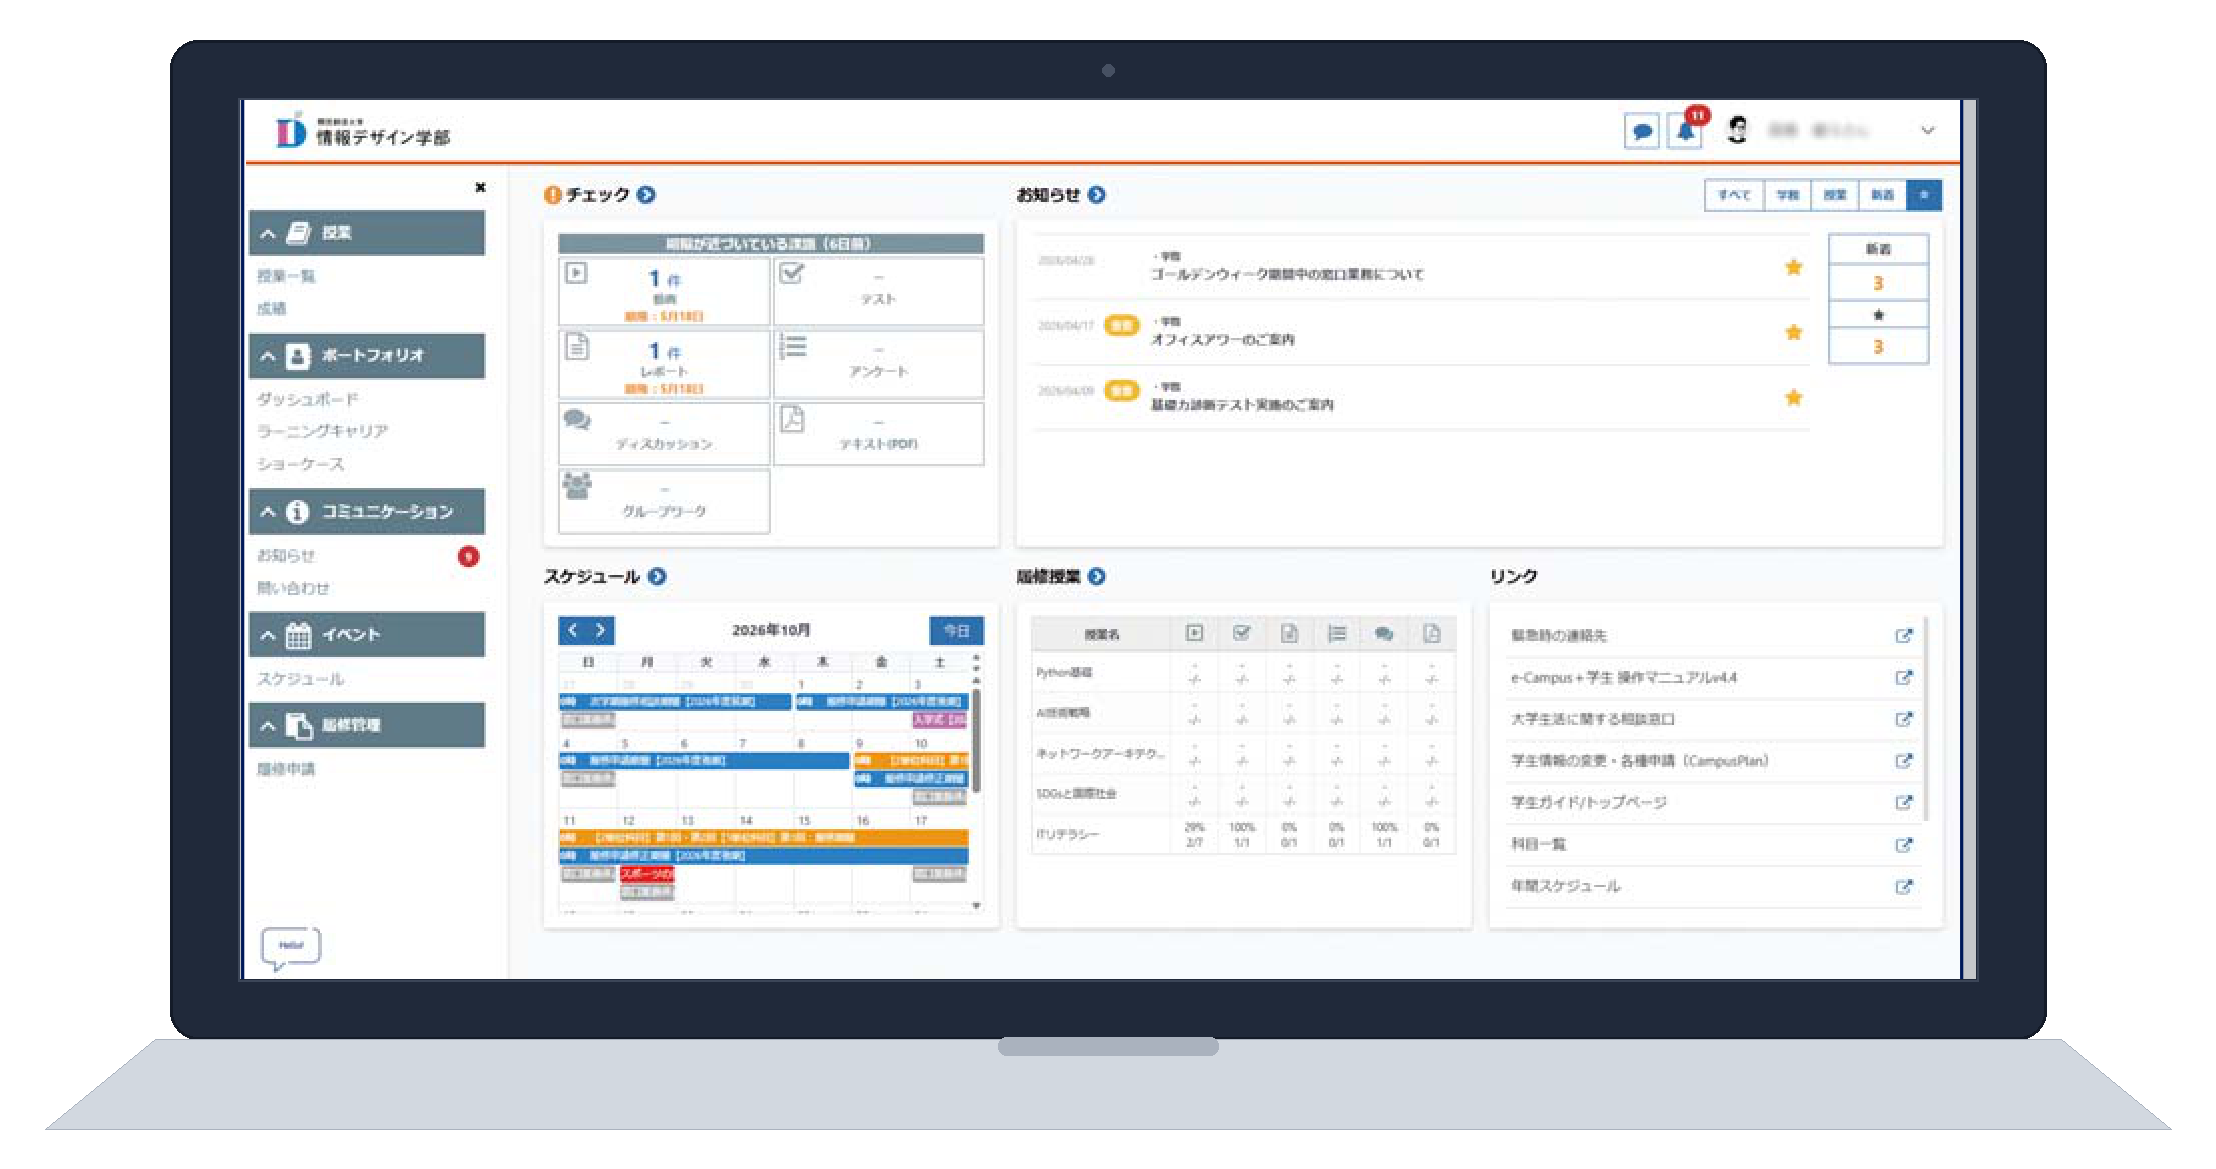Open 授業一覧 in the sidebar
2216x1169 pixels.
[286, 276]
